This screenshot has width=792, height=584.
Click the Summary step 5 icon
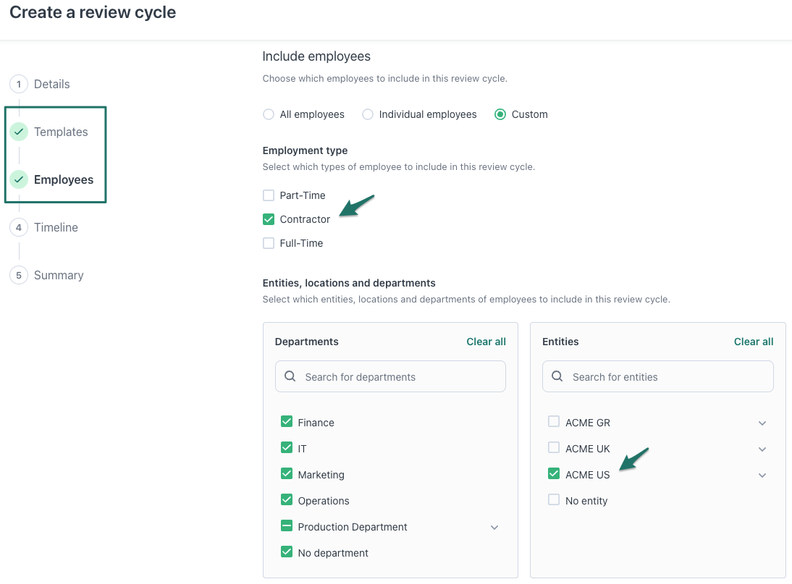[x=19, y=276]
